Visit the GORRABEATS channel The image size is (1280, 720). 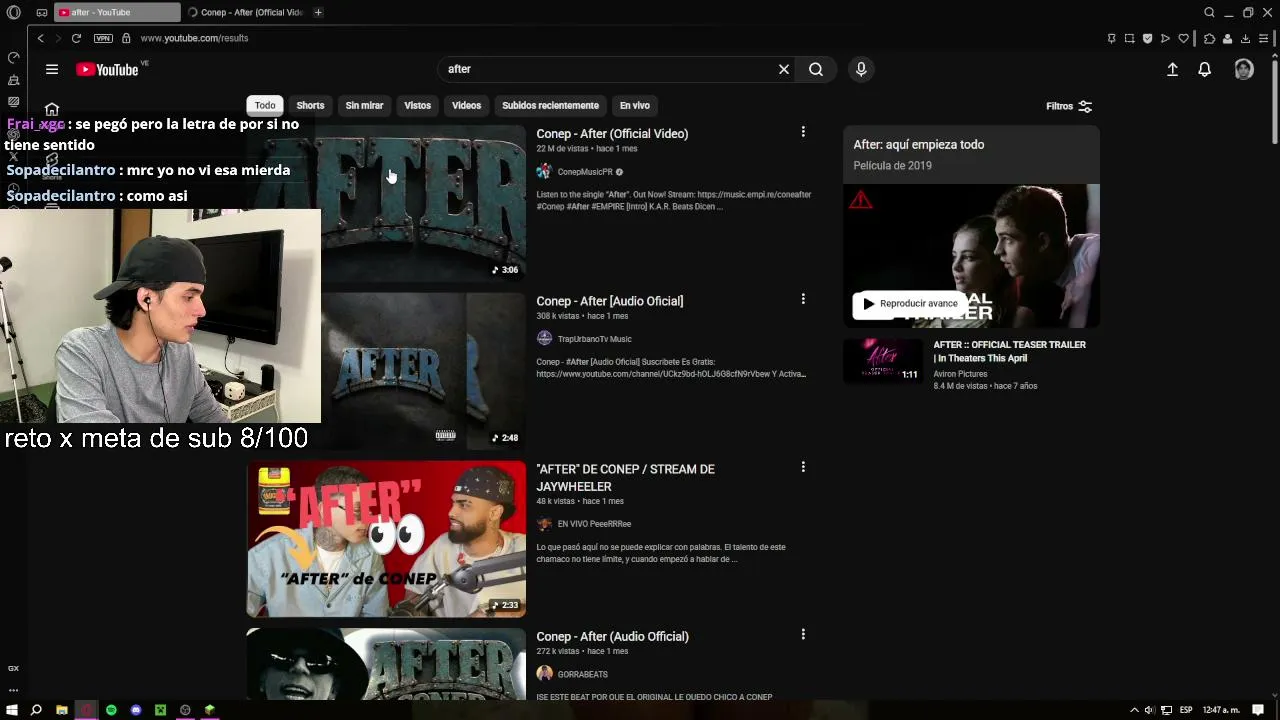[582, 674]
